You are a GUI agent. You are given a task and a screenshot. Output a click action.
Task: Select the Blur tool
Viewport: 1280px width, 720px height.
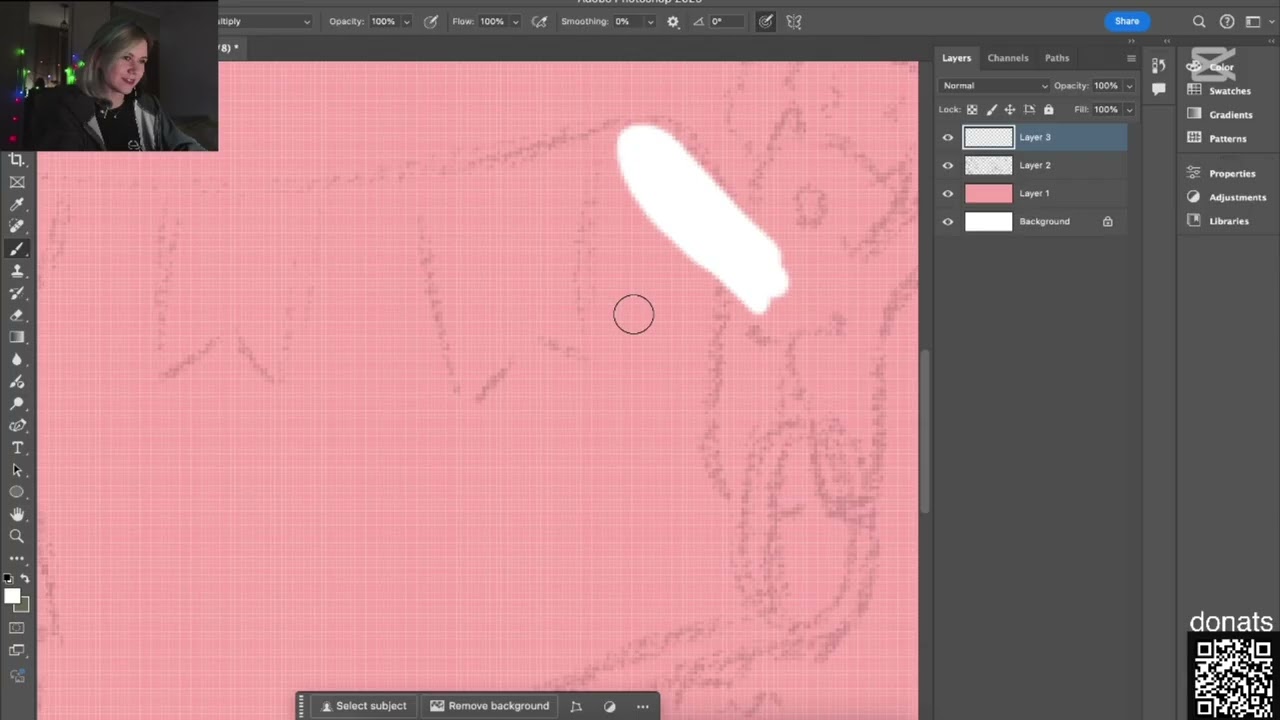click(x=17, y=359)
